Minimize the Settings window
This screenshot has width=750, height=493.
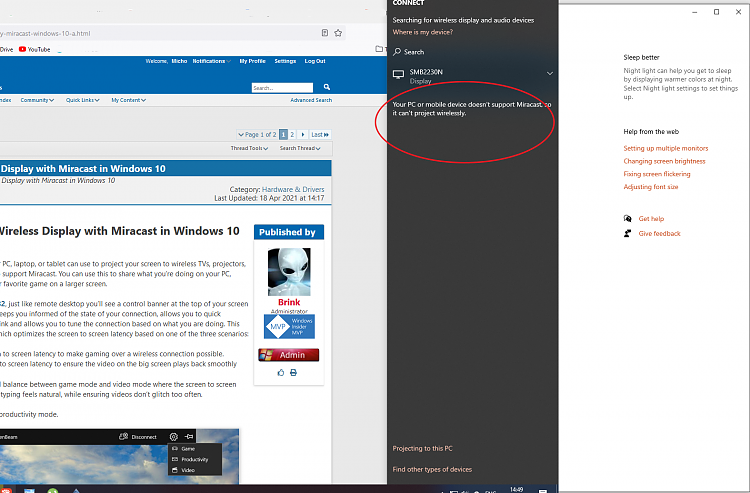tap(695, 12)
